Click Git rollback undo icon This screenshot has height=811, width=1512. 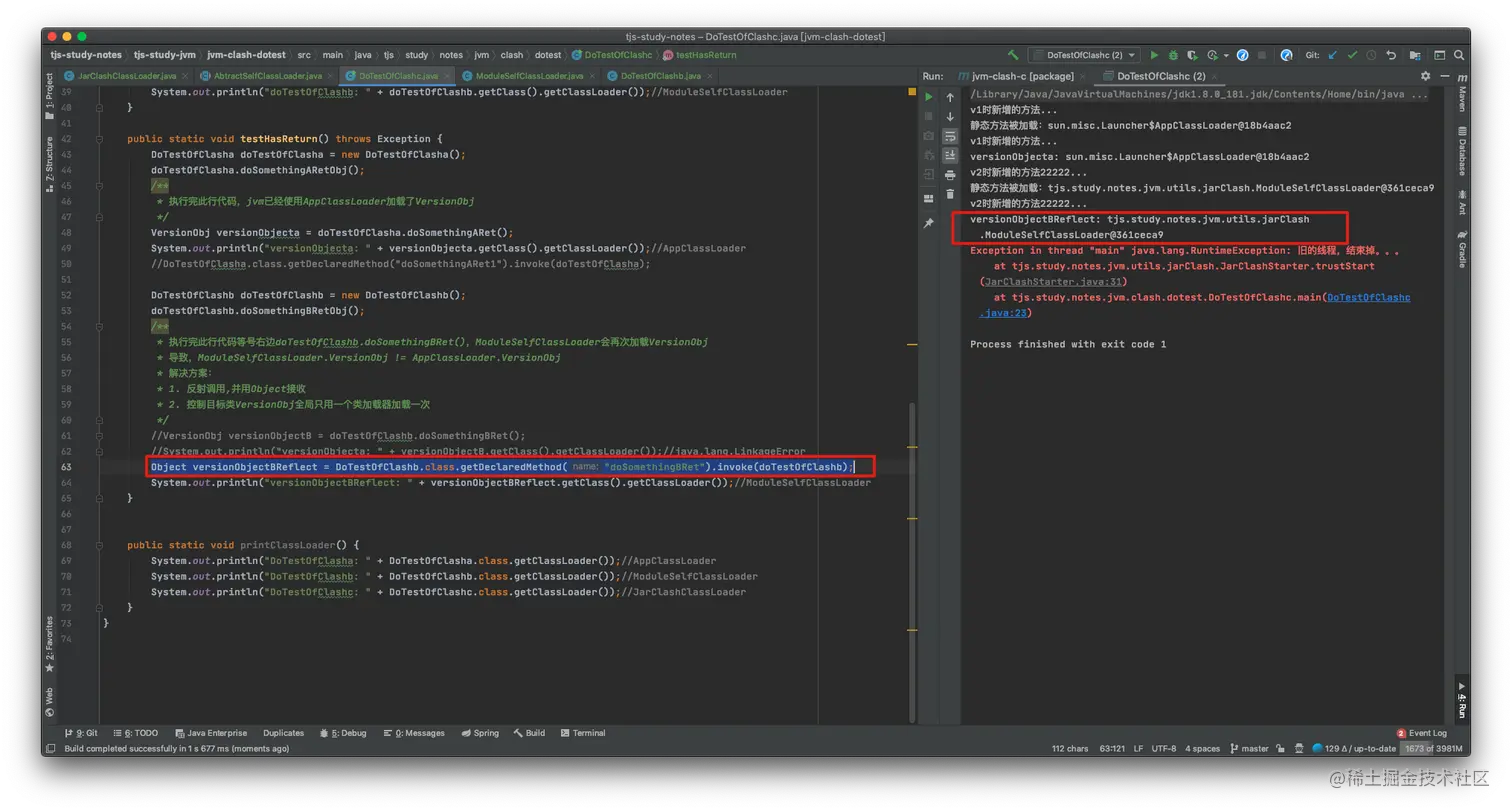[x=1390, y=55]
